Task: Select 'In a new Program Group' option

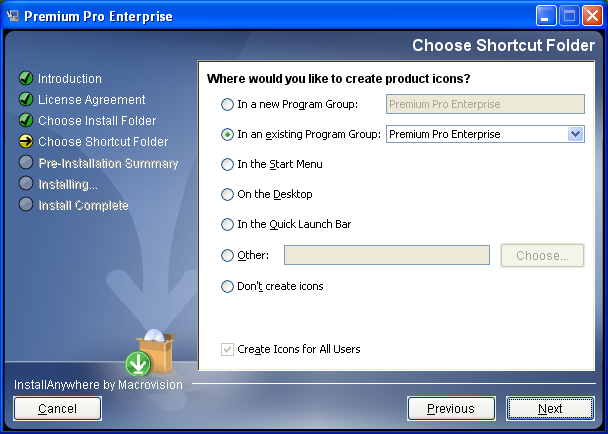Action: [227, 104]
